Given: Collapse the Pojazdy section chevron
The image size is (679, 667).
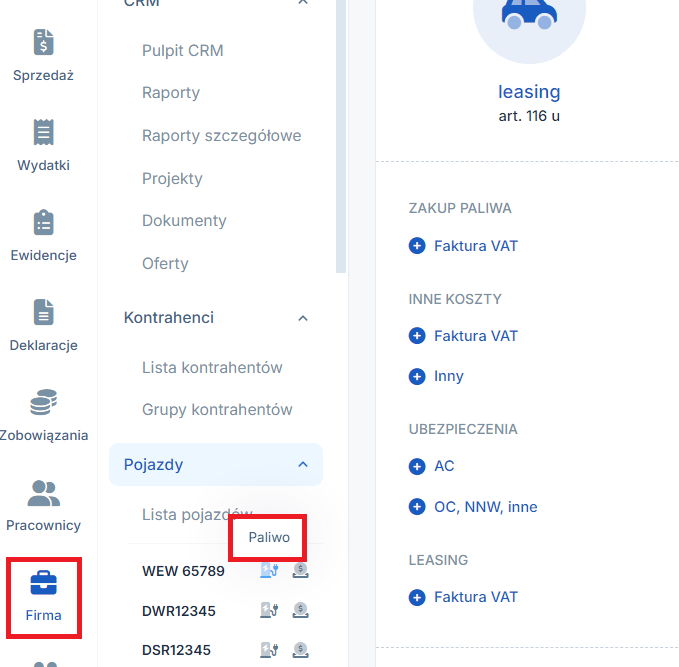Looking at the screenshot, I should click(x=303, y=465).
